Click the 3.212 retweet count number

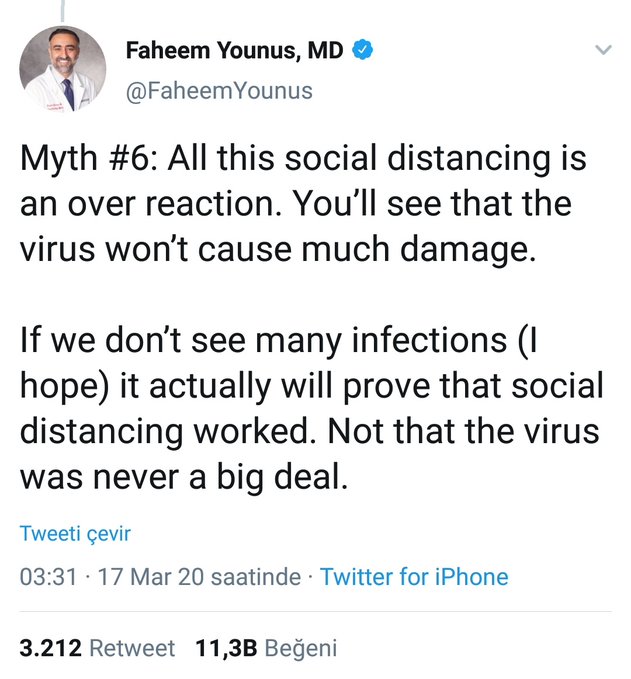49,648
